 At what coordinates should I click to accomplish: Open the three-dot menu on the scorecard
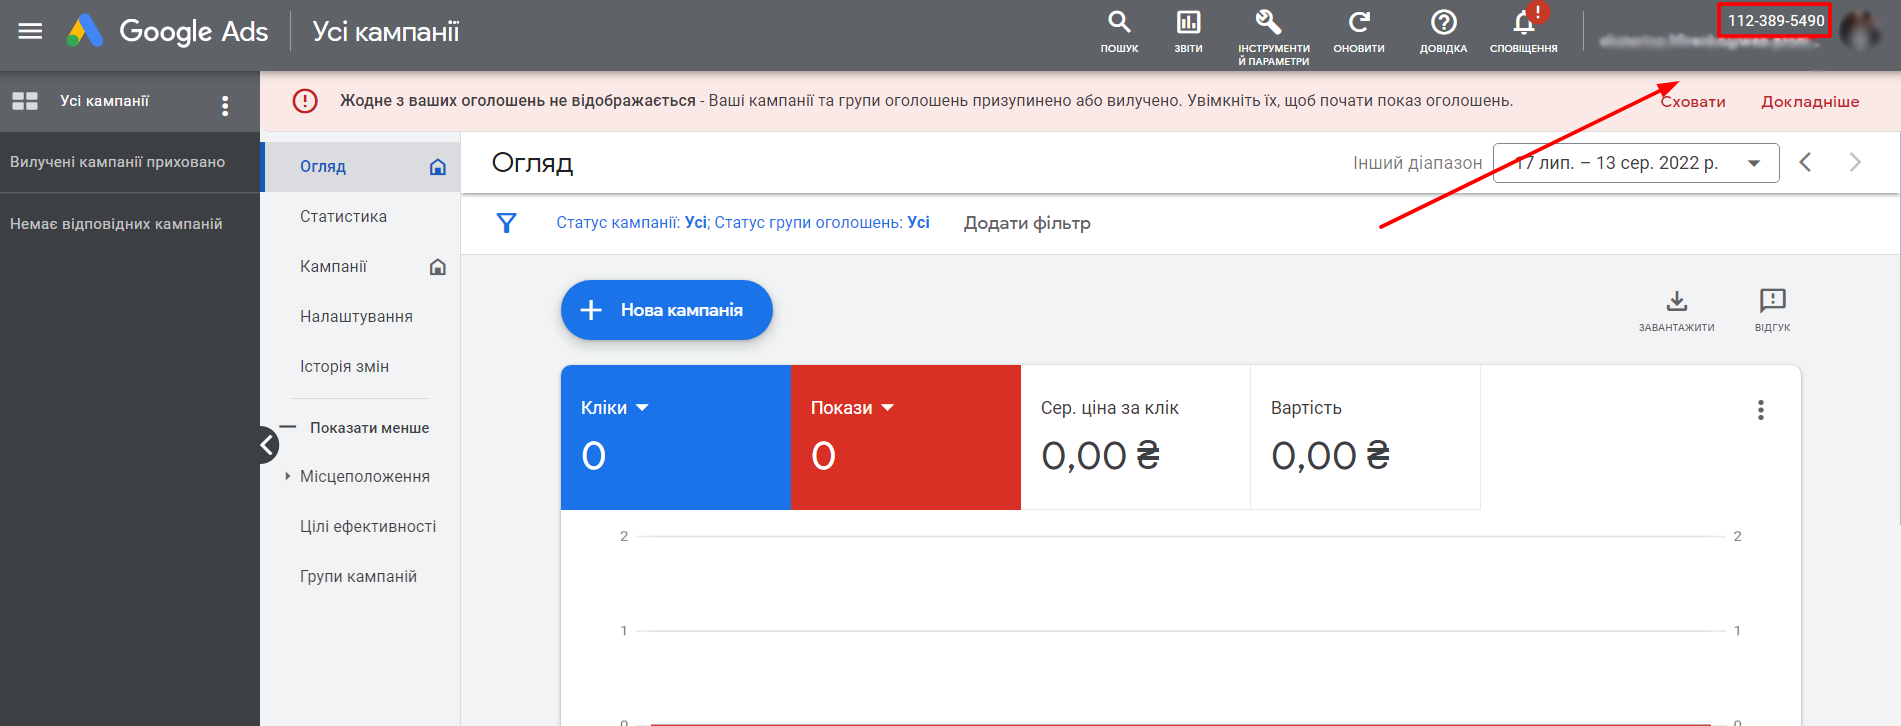1761,410
